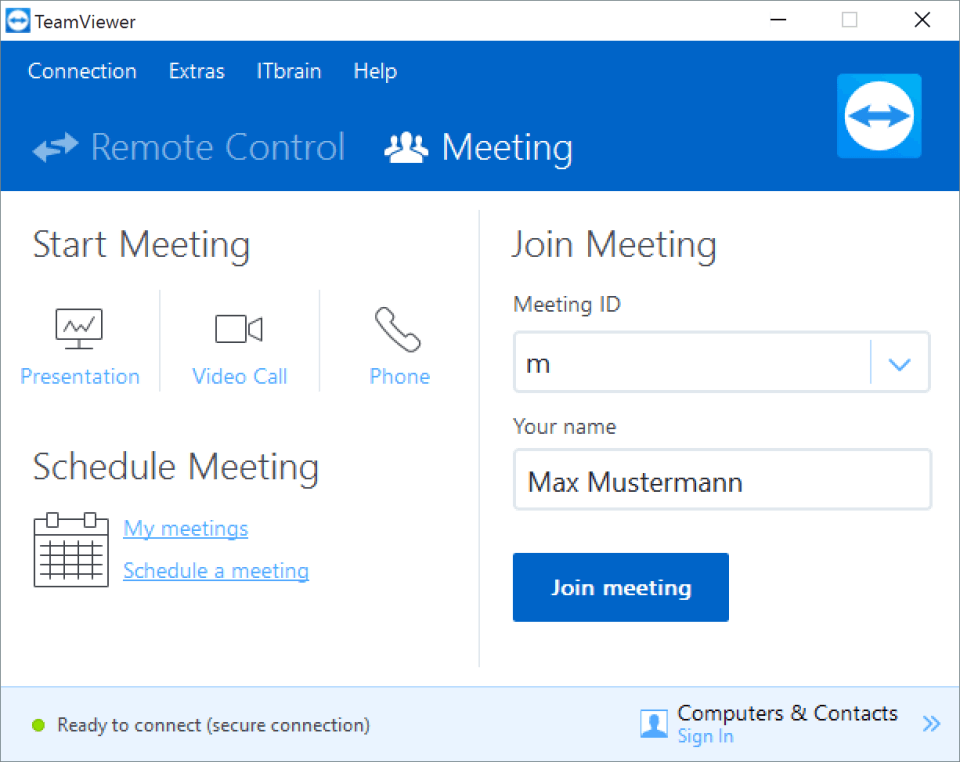Select the Meeting tab

[x=479, y=148]
